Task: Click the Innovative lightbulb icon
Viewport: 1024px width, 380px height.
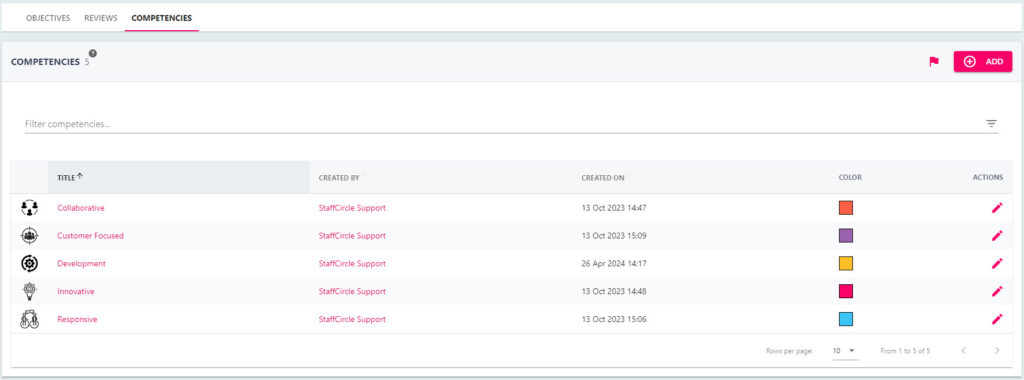Action: [30, 291]
